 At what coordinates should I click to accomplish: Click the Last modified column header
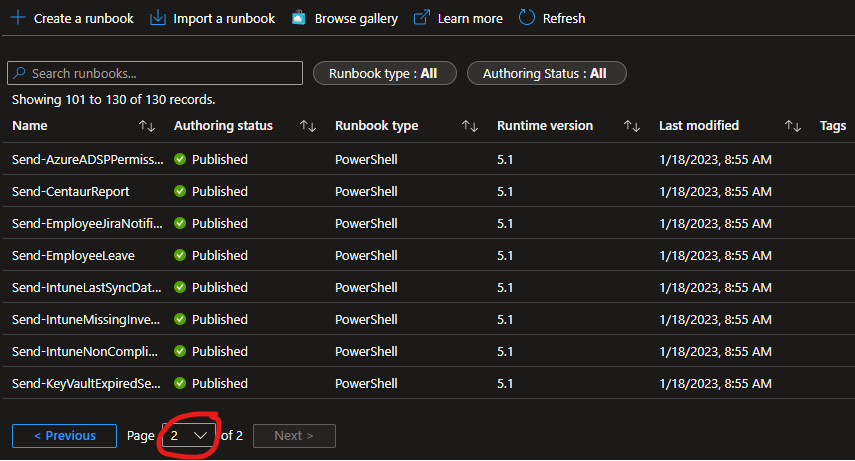point(699,126)
